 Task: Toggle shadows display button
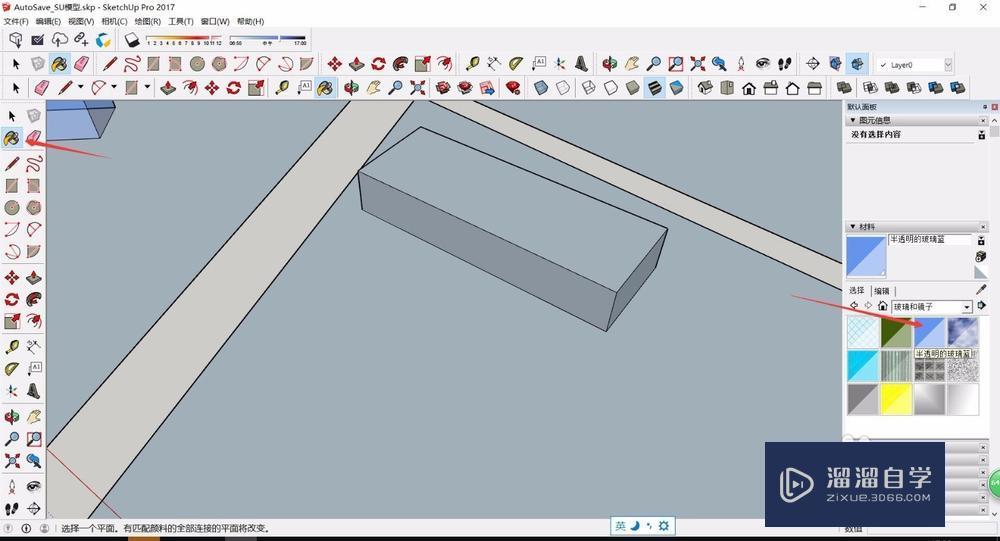[132, 40]
